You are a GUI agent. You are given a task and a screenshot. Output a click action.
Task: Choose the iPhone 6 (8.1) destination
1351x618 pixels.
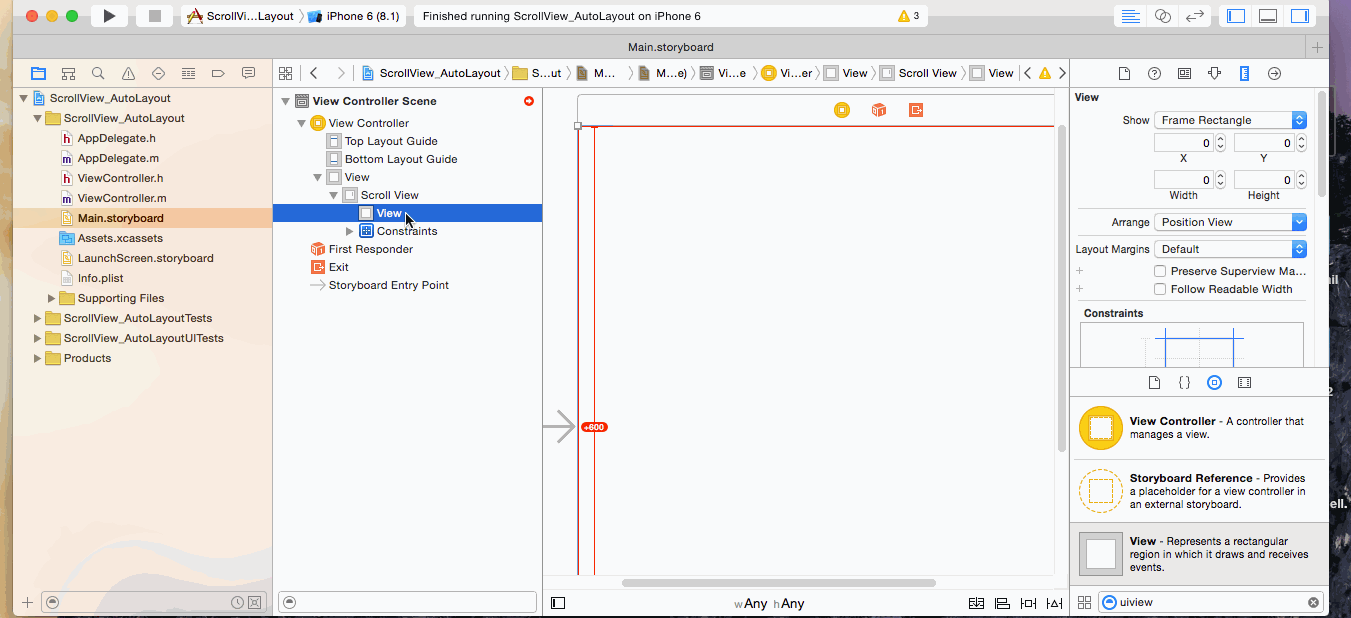point(353,16)
